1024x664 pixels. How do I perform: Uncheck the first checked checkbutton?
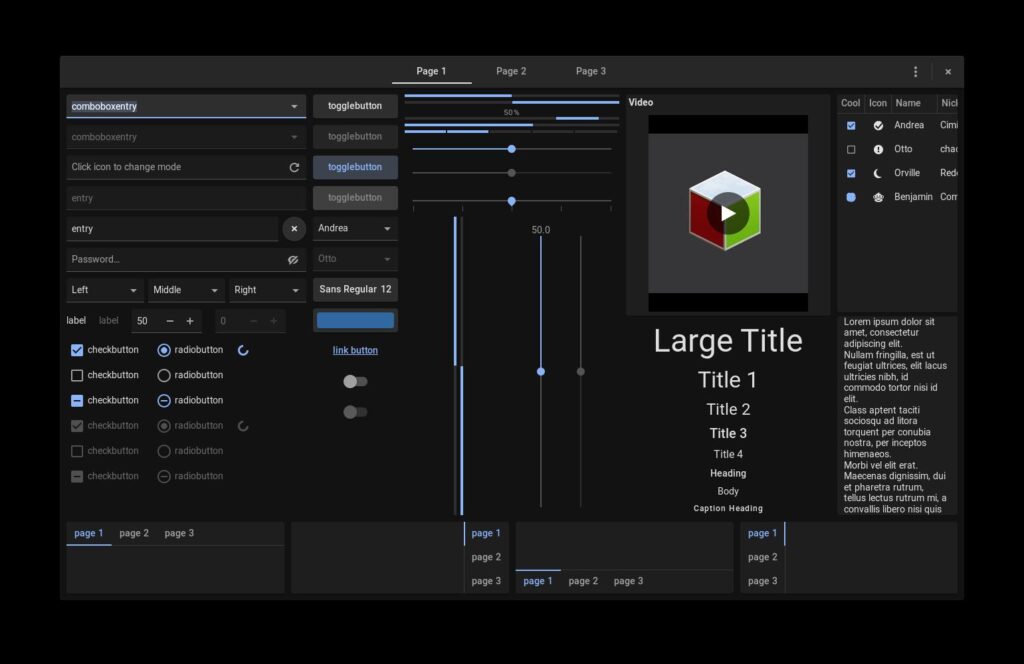(x=77, y=351)
